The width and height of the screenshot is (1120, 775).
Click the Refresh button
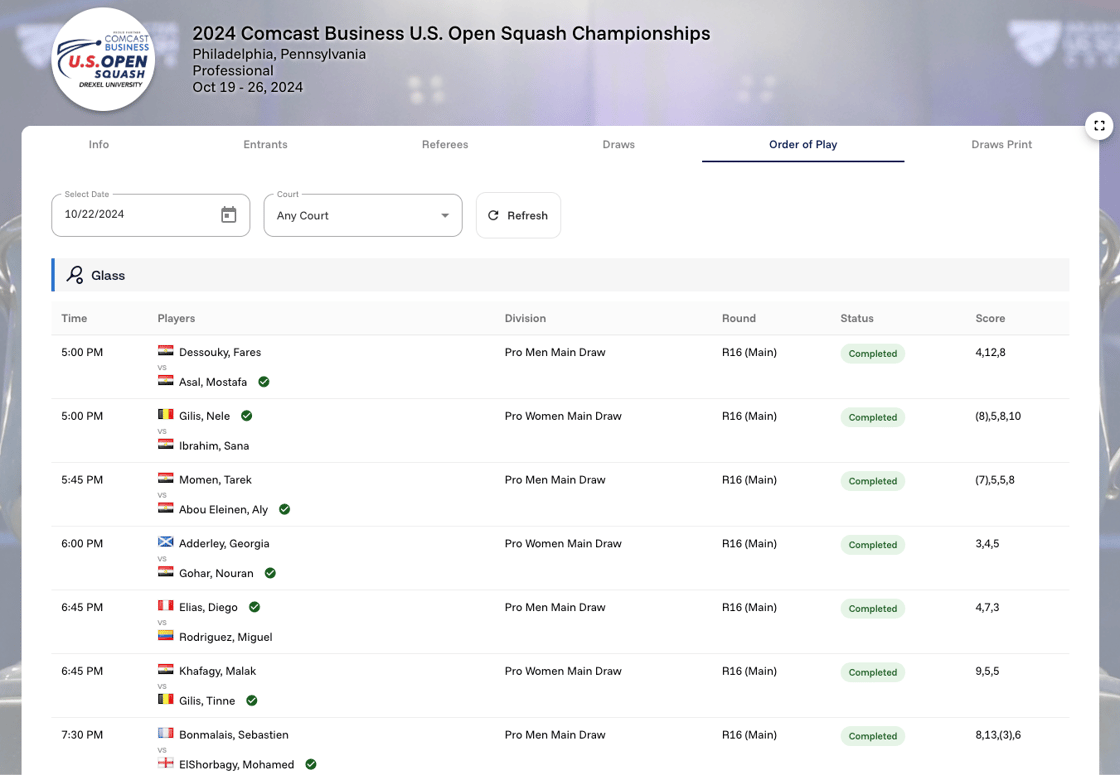[518, 215]
